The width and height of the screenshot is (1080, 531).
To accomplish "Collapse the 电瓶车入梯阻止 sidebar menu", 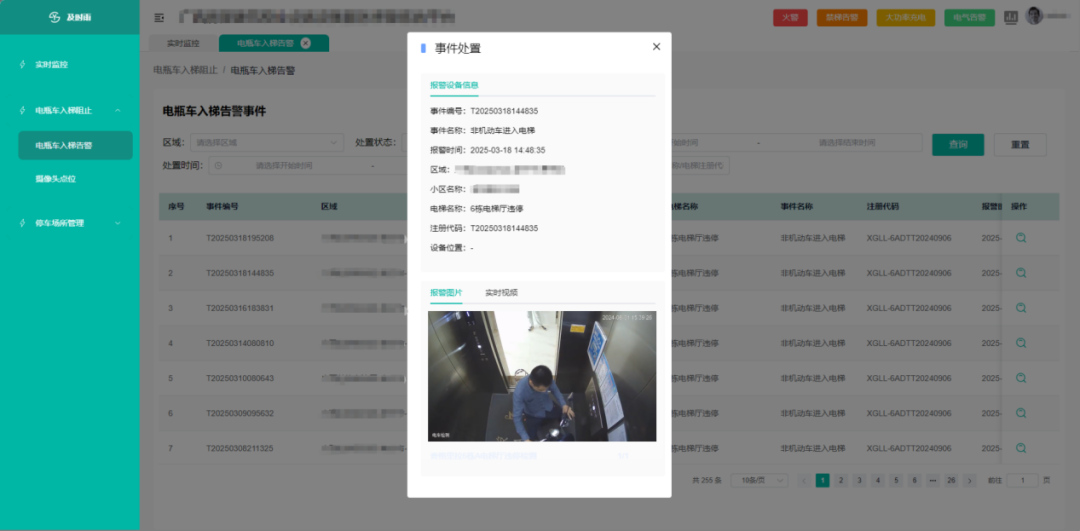I will pos(117,111).
